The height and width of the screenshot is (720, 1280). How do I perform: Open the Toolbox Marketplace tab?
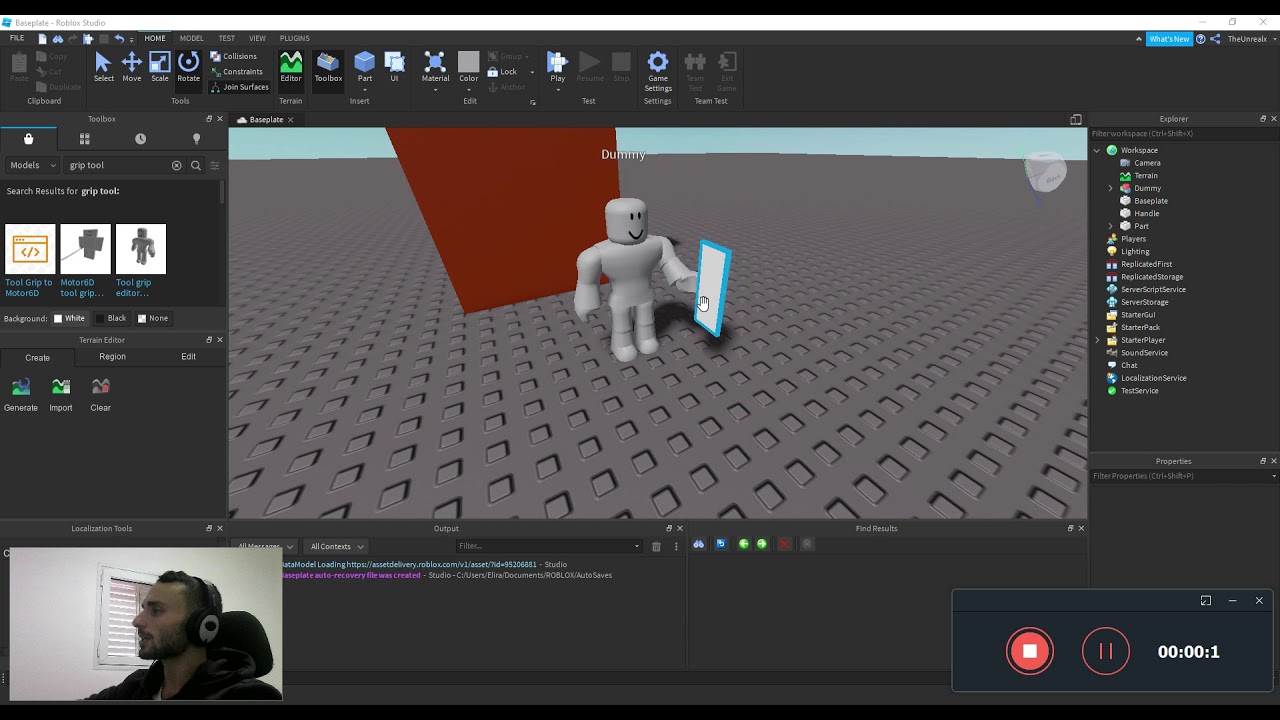coord(28,139)
